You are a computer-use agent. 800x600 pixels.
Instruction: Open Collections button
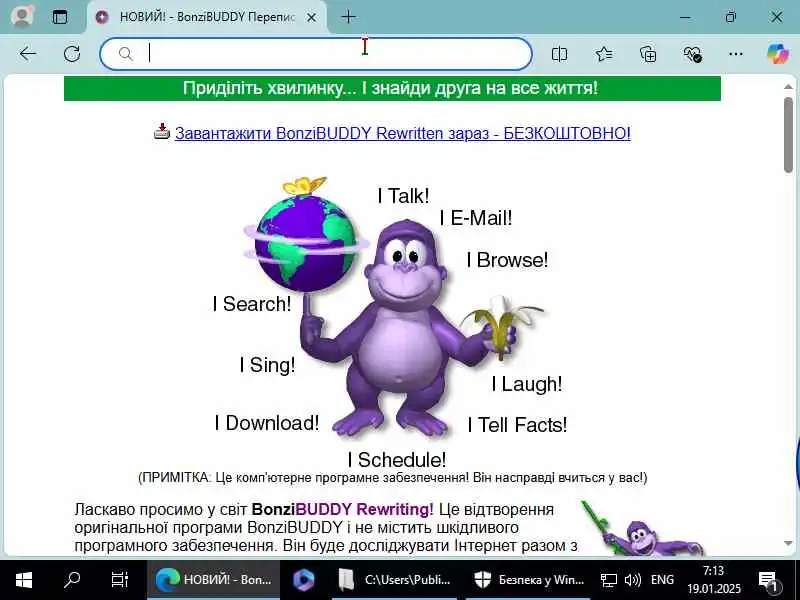pos(648,54)
